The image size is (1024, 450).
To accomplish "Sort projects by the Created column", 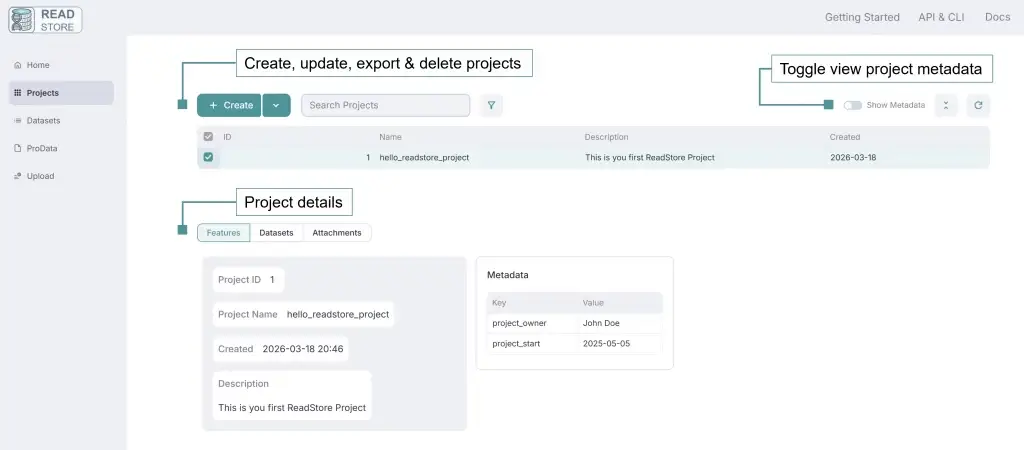I will [844, 137].
